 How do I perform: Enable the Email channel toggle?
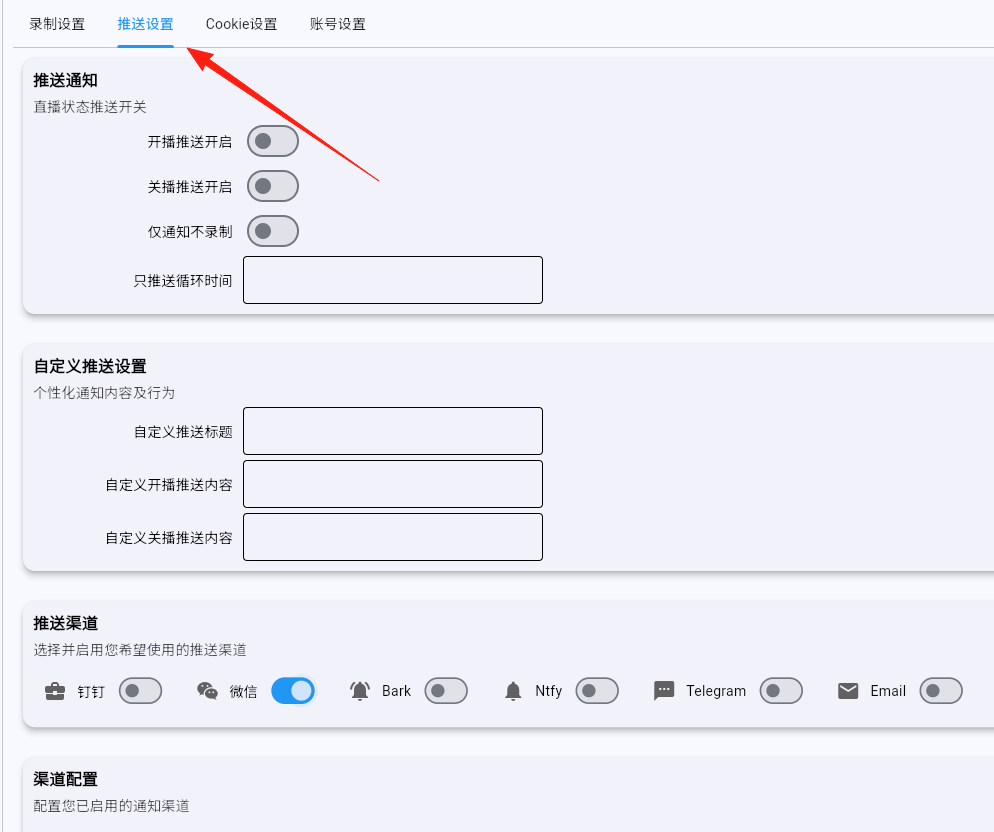pyautogui.click(x=941, y=691)
